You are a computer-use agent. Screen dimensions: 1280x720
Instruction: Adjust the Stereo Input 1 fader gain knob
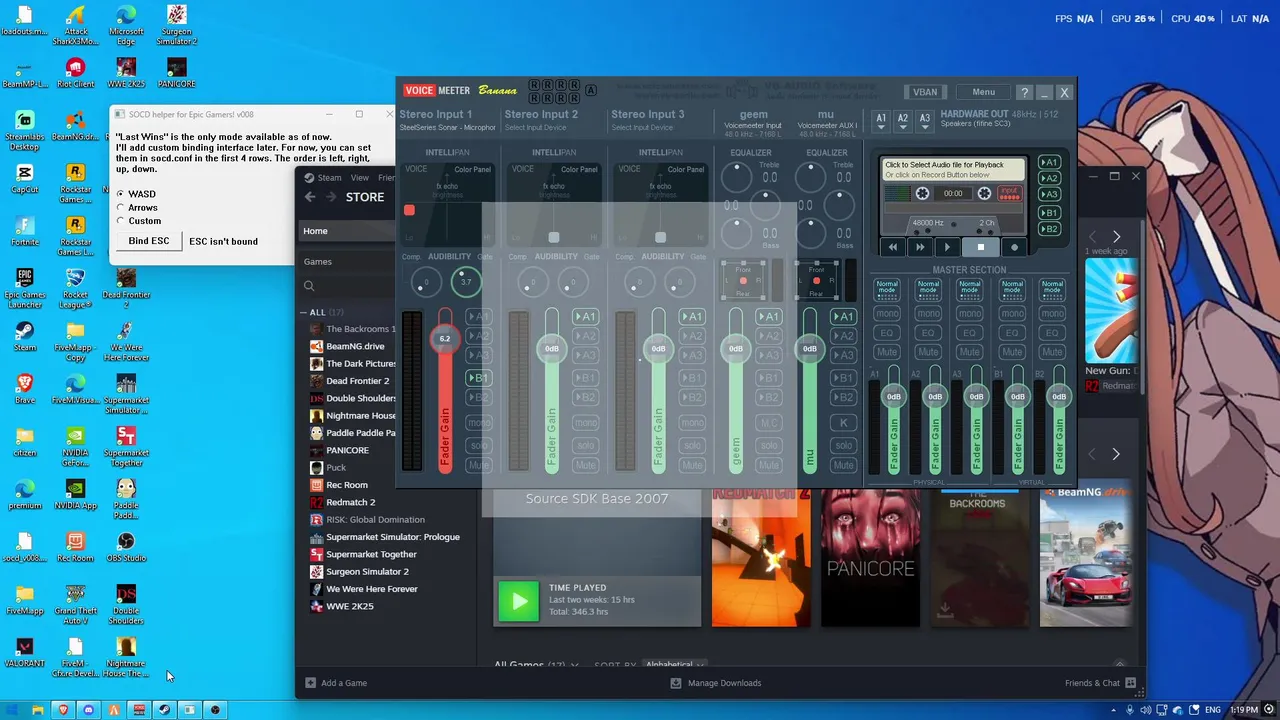[445, 340]
